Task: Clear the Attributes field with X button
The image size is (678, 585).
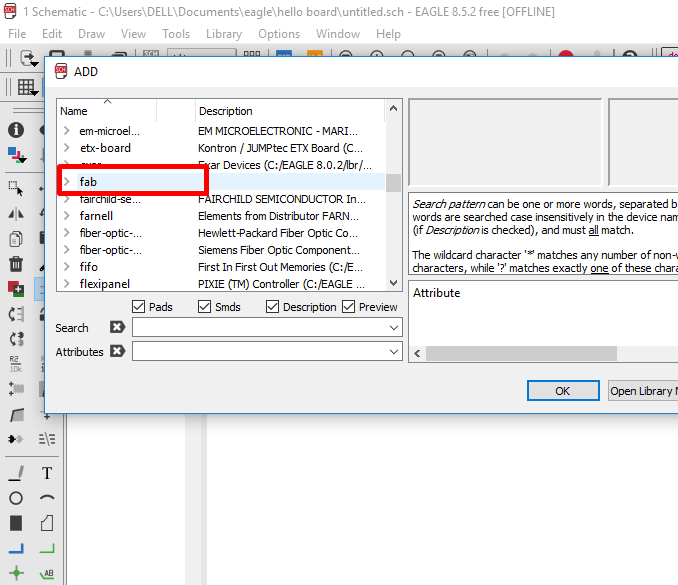Action: pos(117,351)
